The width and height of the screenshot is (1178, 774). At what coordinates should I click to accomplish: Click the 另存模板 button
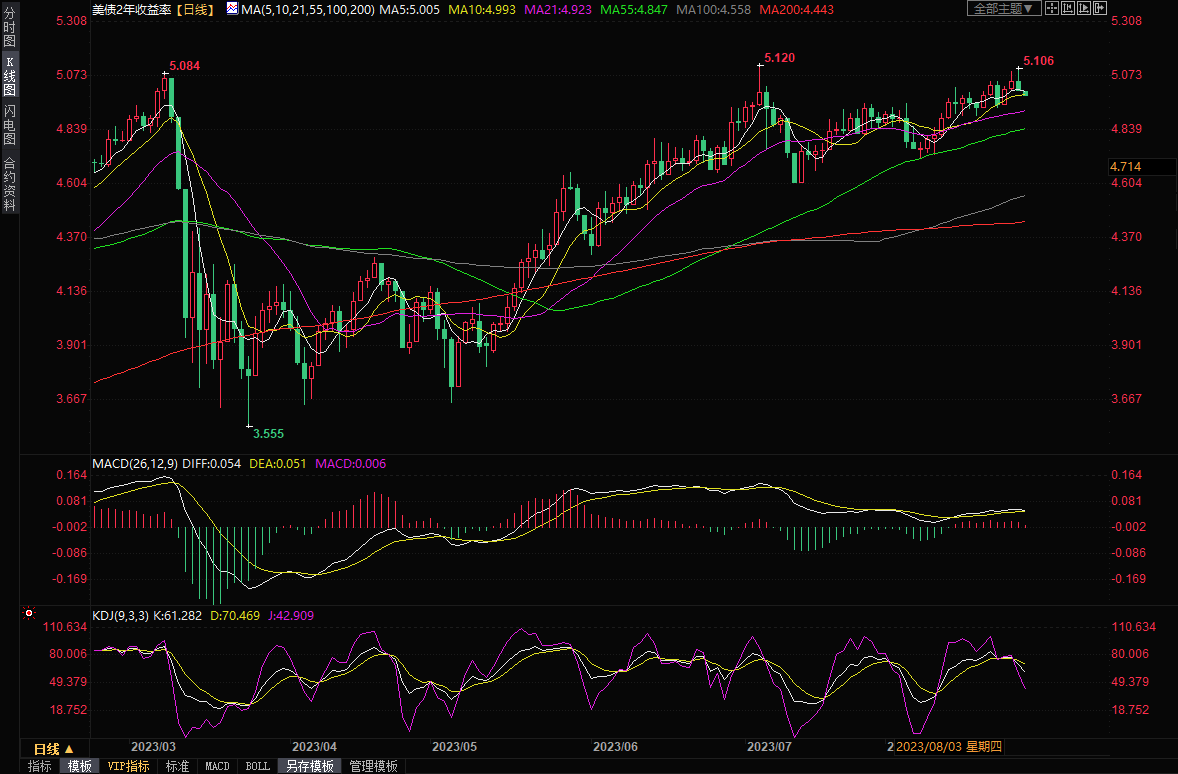tap(310, 766)
